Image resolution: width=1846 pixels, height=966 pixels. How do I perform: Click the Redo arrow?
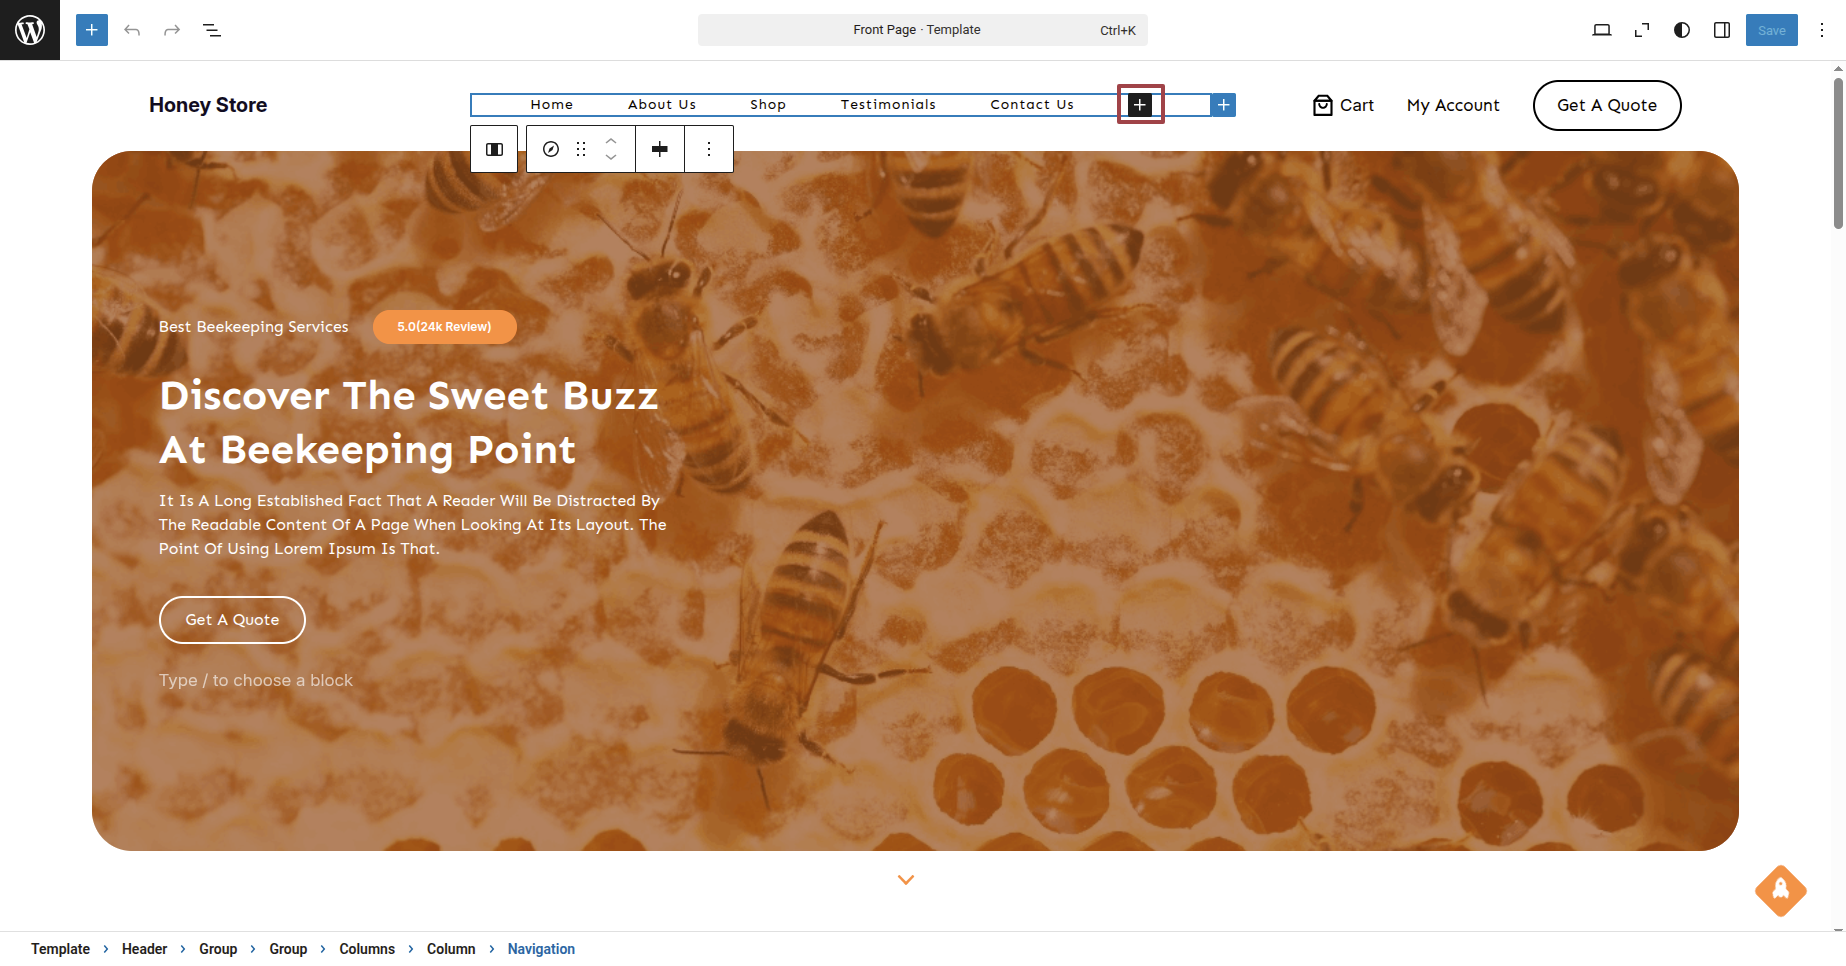172,30
